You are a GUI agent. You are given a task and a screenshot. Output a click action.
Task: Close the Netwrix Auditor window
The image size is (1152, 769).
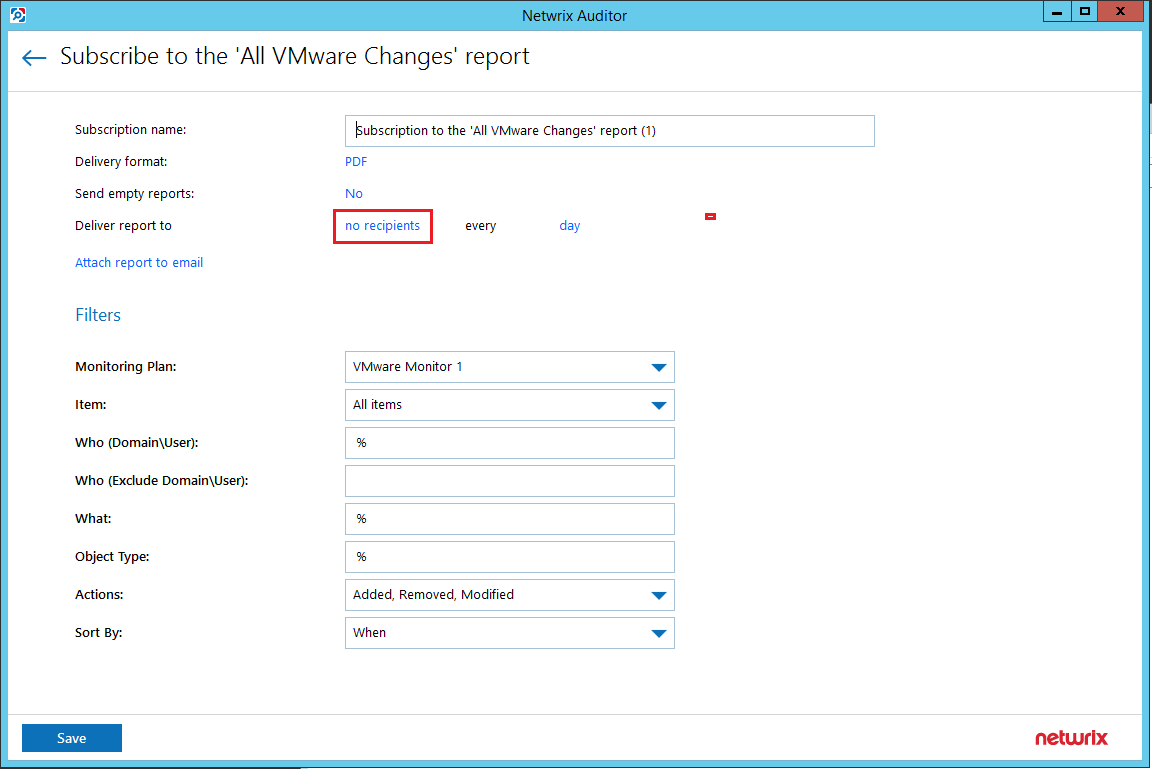coord(1120,12)
